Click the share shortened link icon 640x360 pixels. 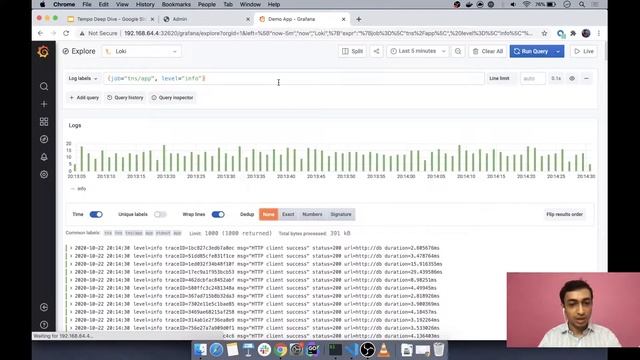click(x=376, y=51)
